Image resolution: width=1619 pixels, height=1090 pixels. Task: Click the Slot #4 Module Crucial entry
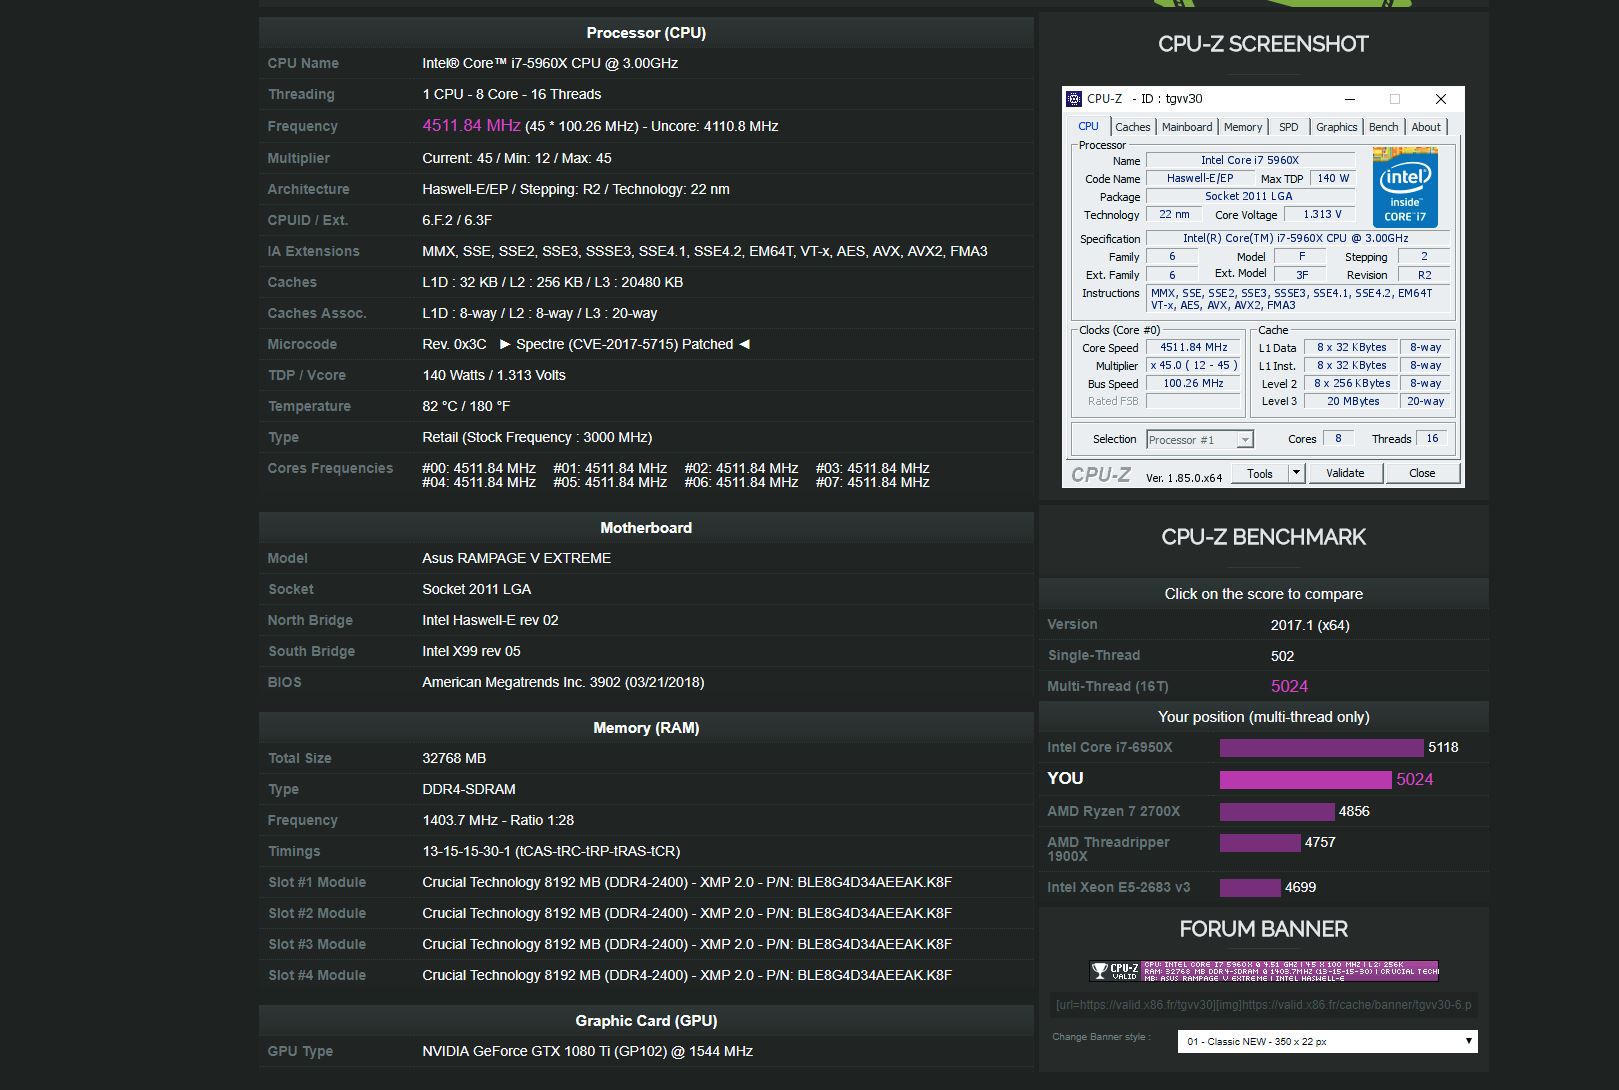(687, 975)
